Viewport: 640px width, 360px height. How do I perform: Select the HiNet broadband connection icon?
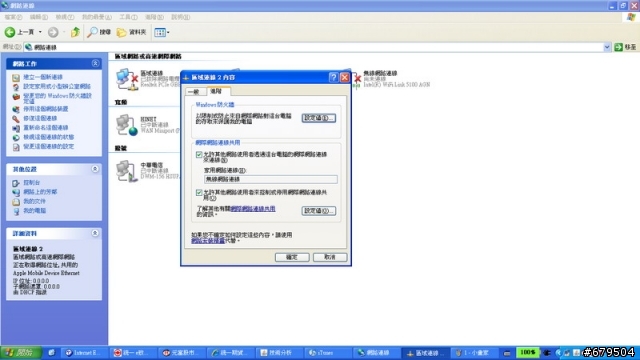(x=127, y=125)
